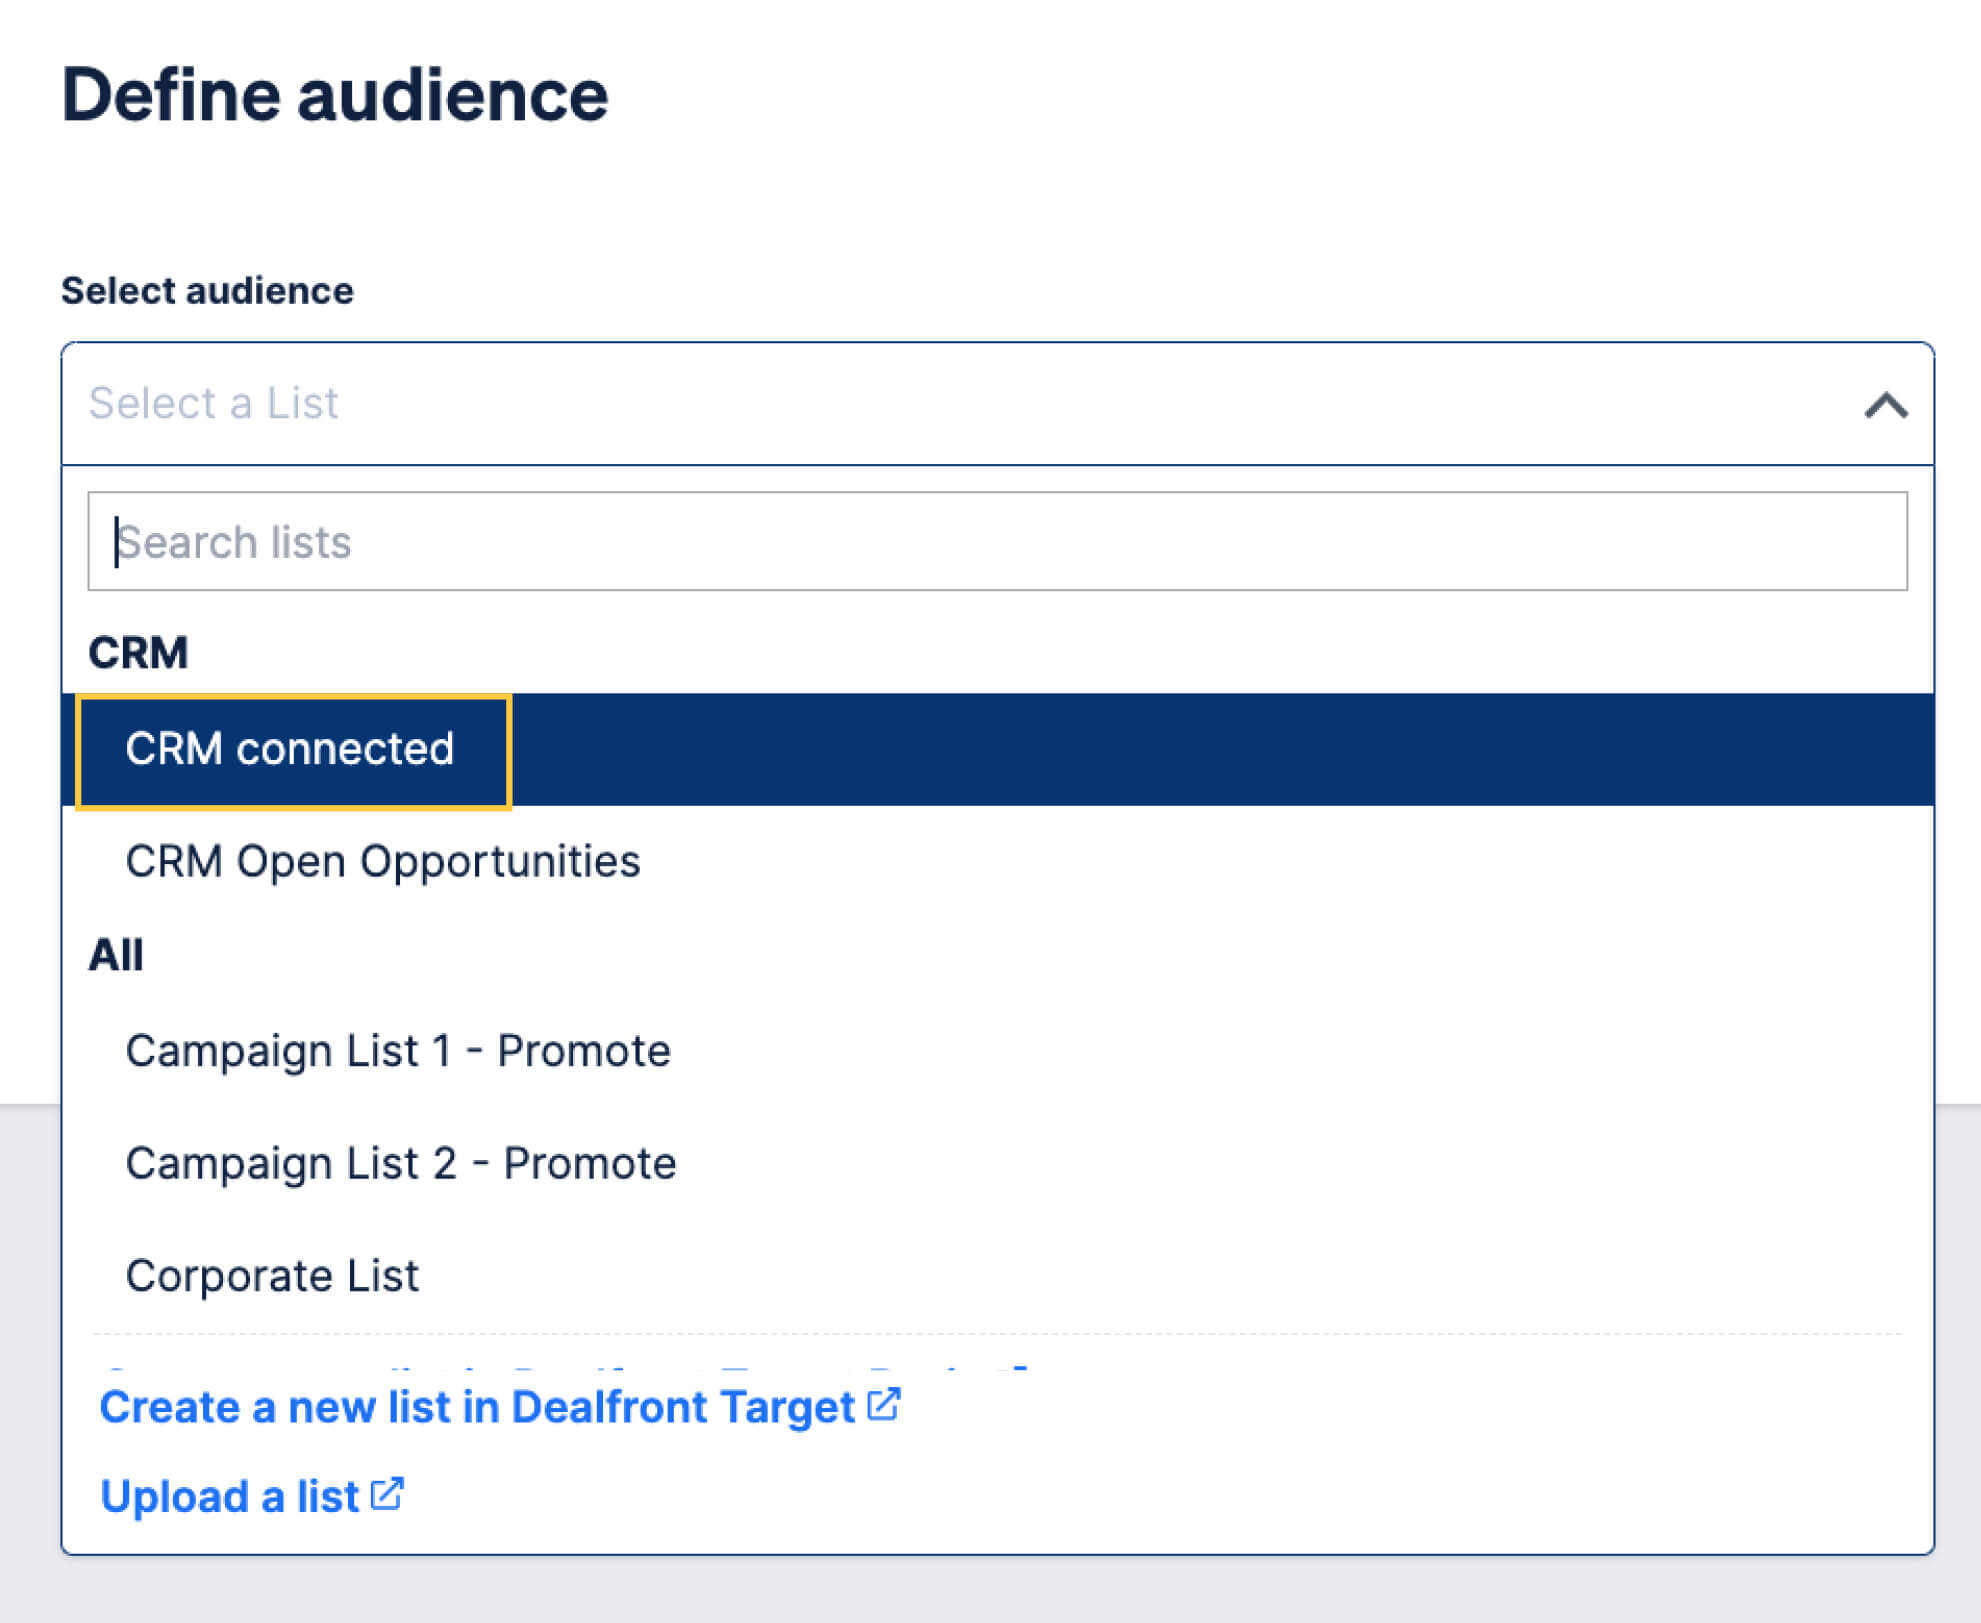
Task: Select Campaign List 1 - Promote
Action: click(x=398, y=1050)
